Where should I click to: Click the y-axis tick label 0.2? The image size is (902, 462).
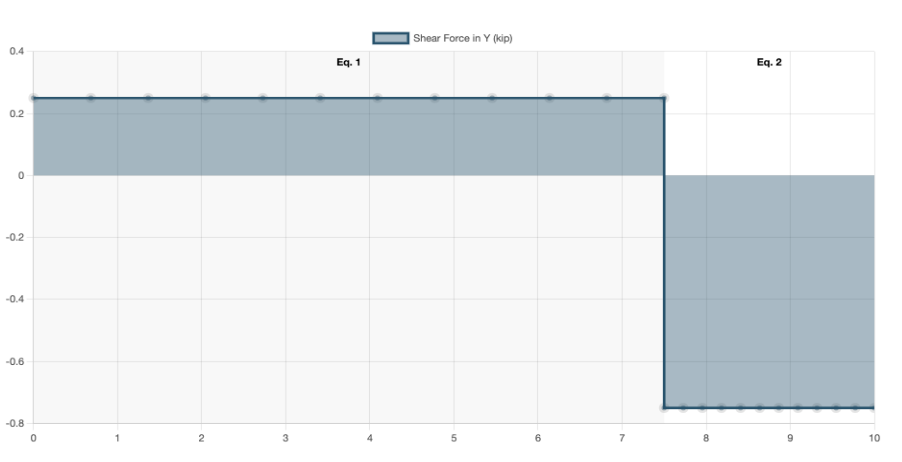(18, 113)
